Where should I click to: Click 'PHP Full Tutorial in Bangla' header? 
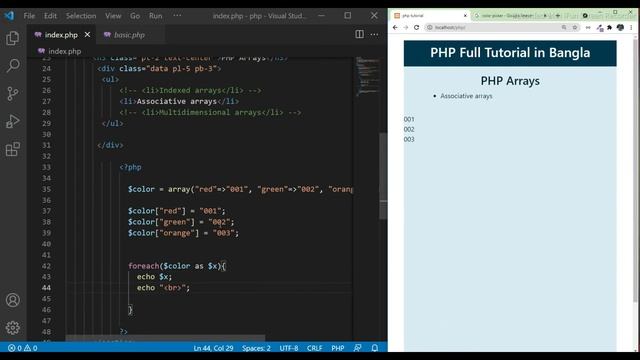510,53
